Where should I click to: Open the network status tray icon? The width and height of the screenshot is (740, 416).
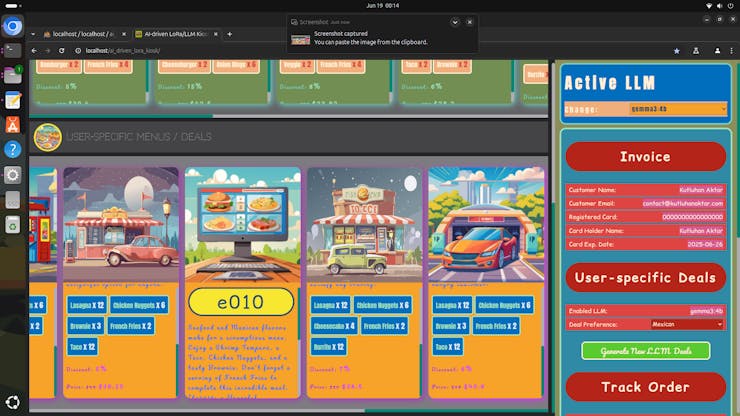point(709,6)
